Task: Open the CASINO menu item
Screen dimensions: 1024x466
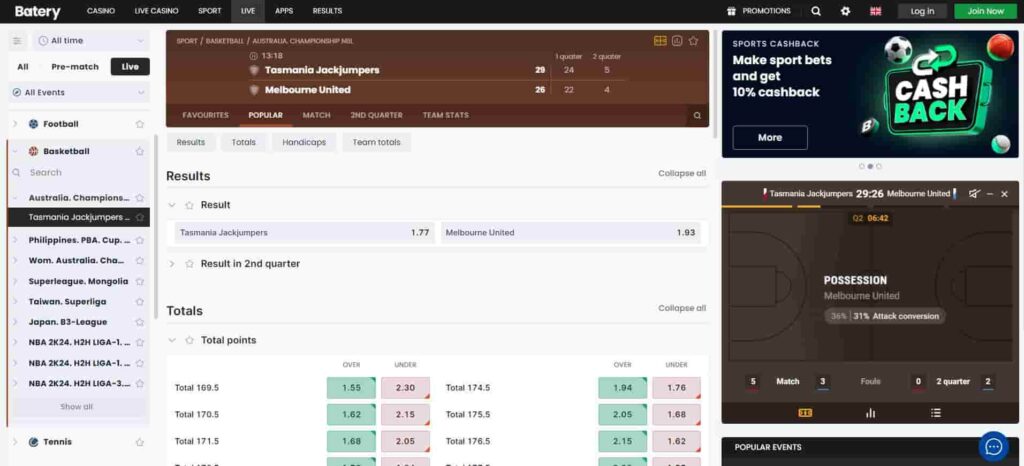Action: [x=101, y=11]
